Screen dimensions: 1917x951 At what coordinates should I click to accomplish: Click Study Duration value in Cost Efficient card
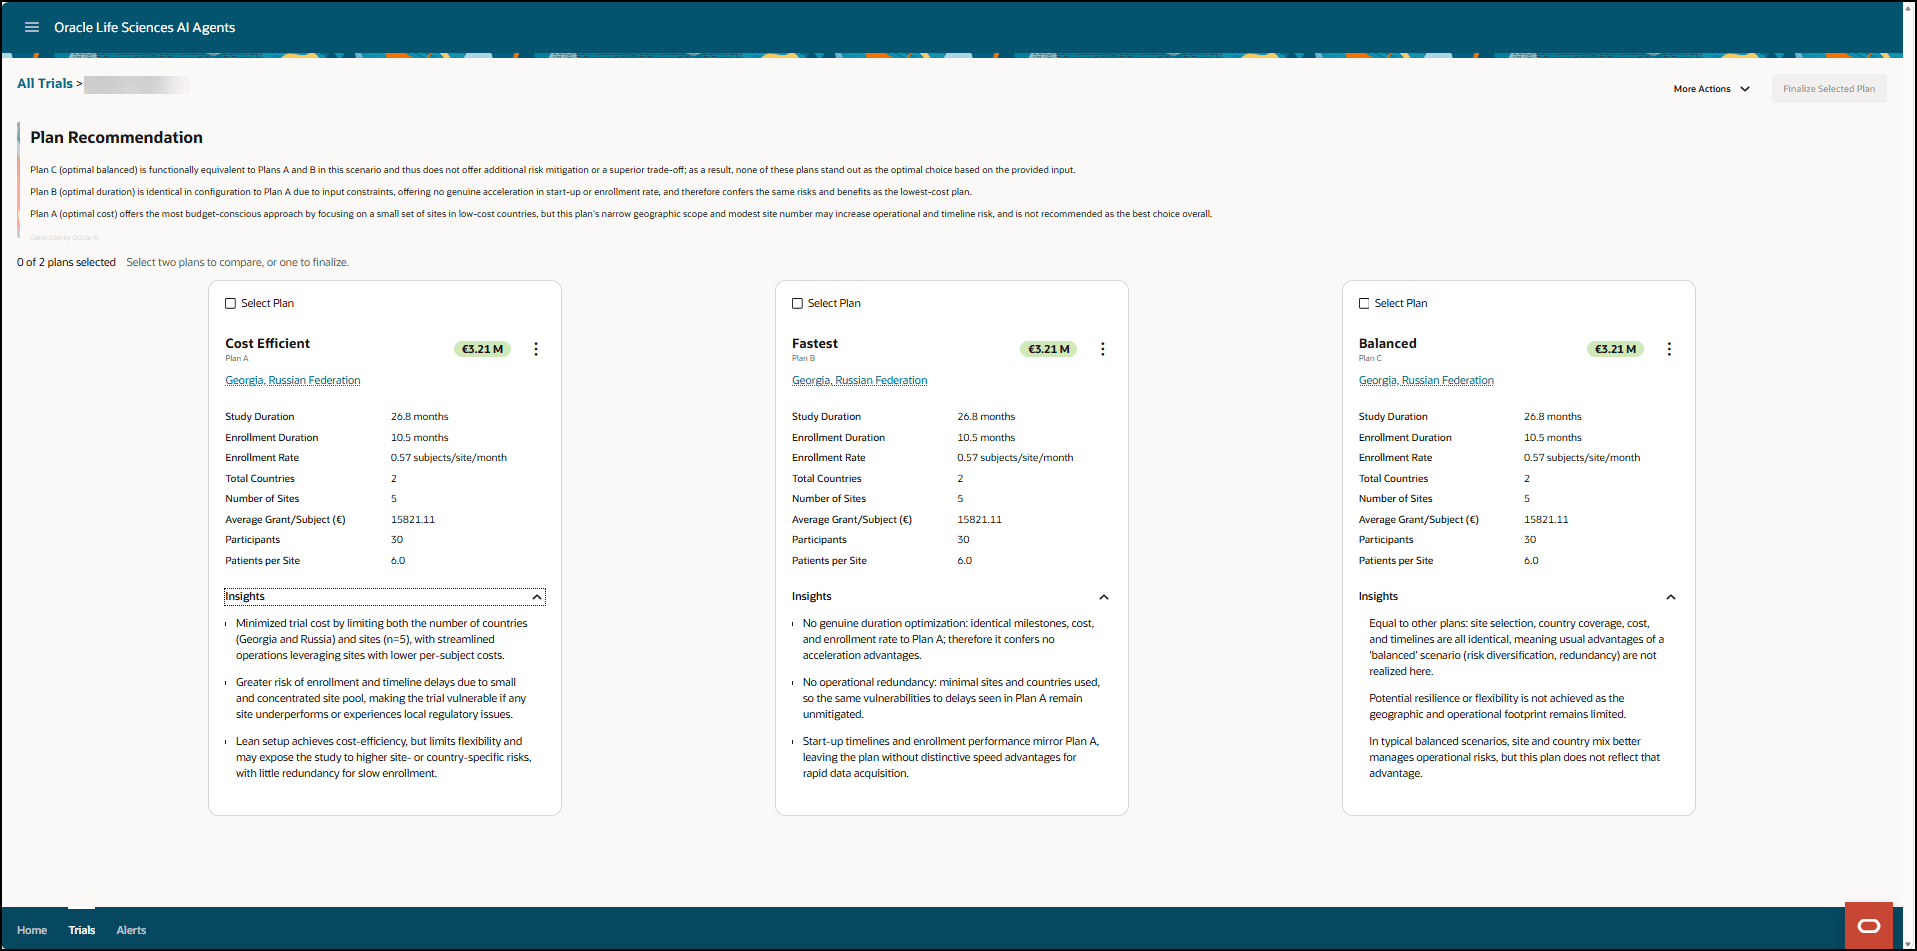[419, 417]
